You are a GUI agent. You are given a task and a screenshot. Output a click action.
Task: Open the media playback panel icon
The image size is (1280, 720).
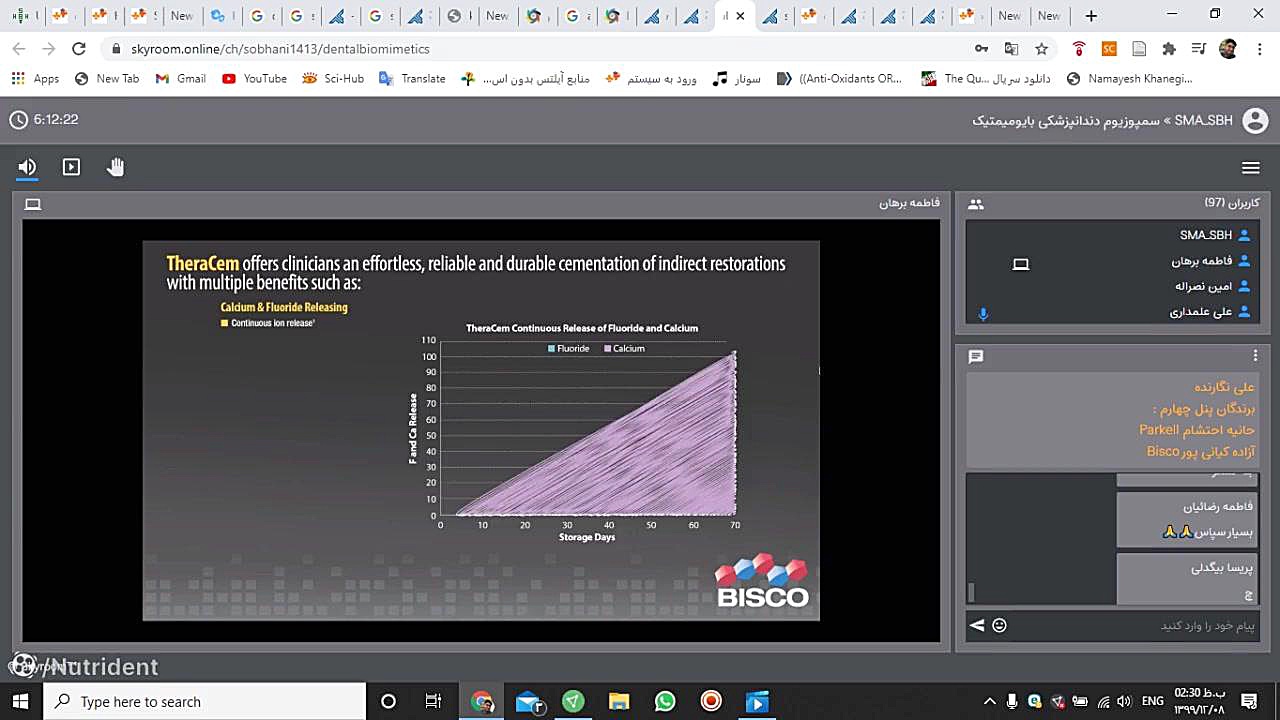71,167
